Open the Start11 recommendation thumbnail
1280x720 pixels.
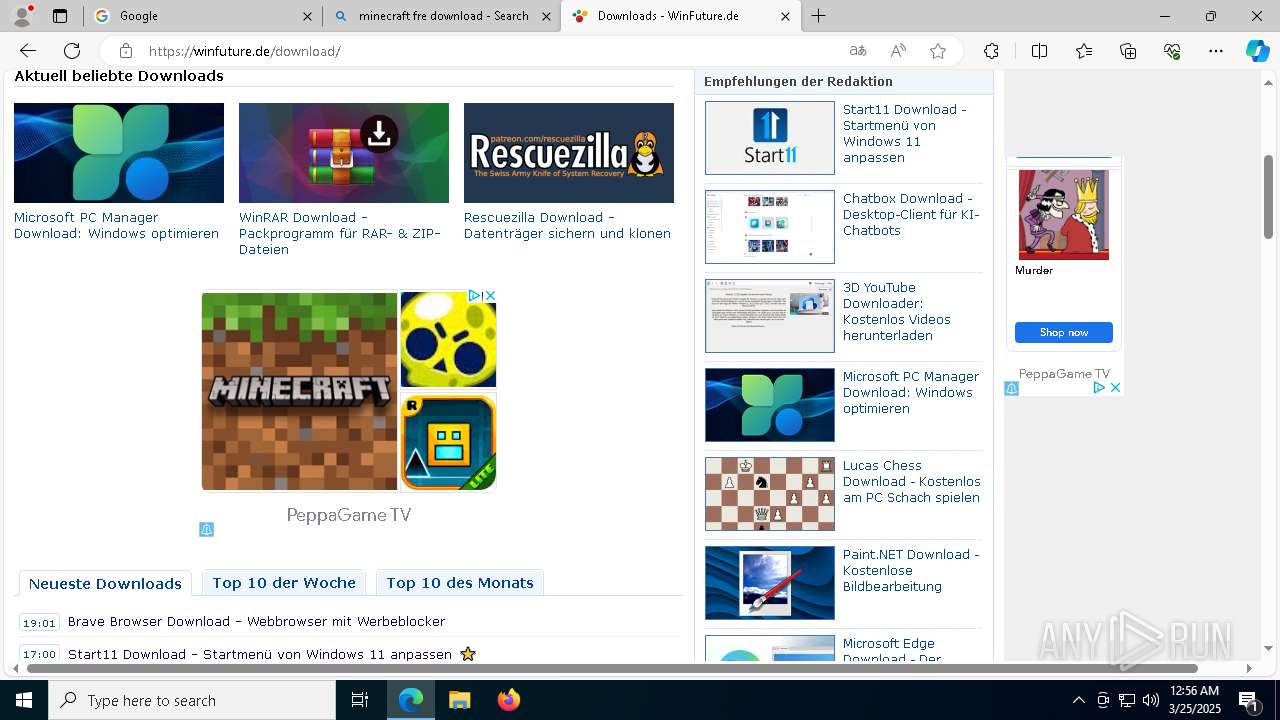[x=770, y=138]
